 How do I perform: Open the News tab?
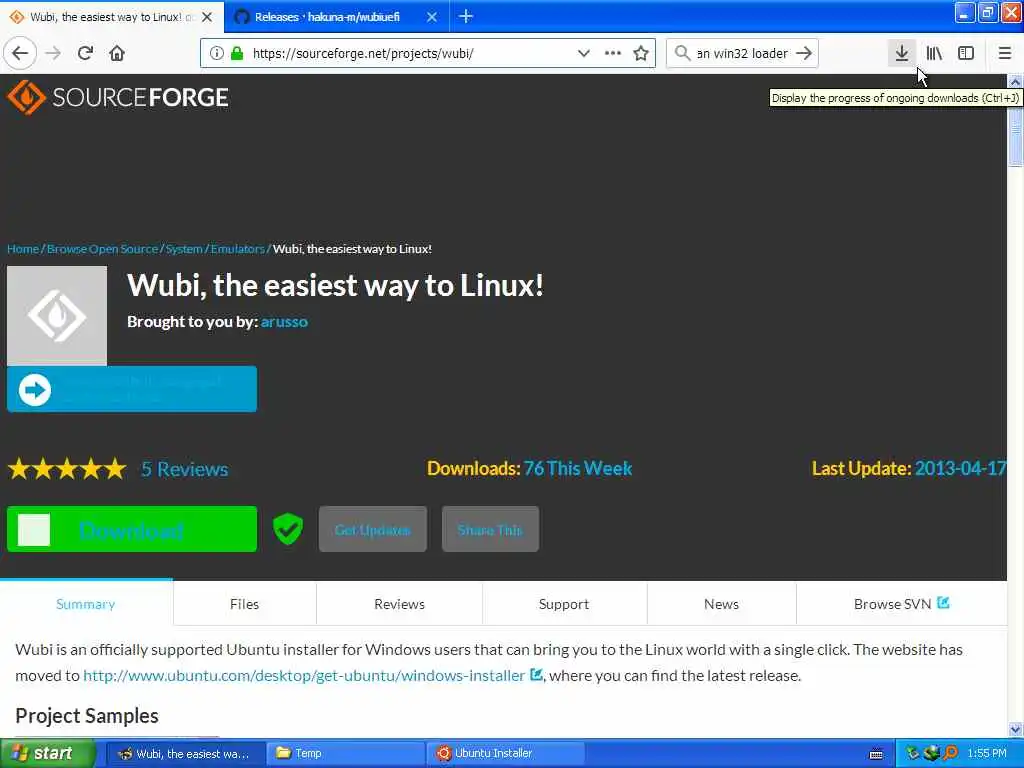722,604
